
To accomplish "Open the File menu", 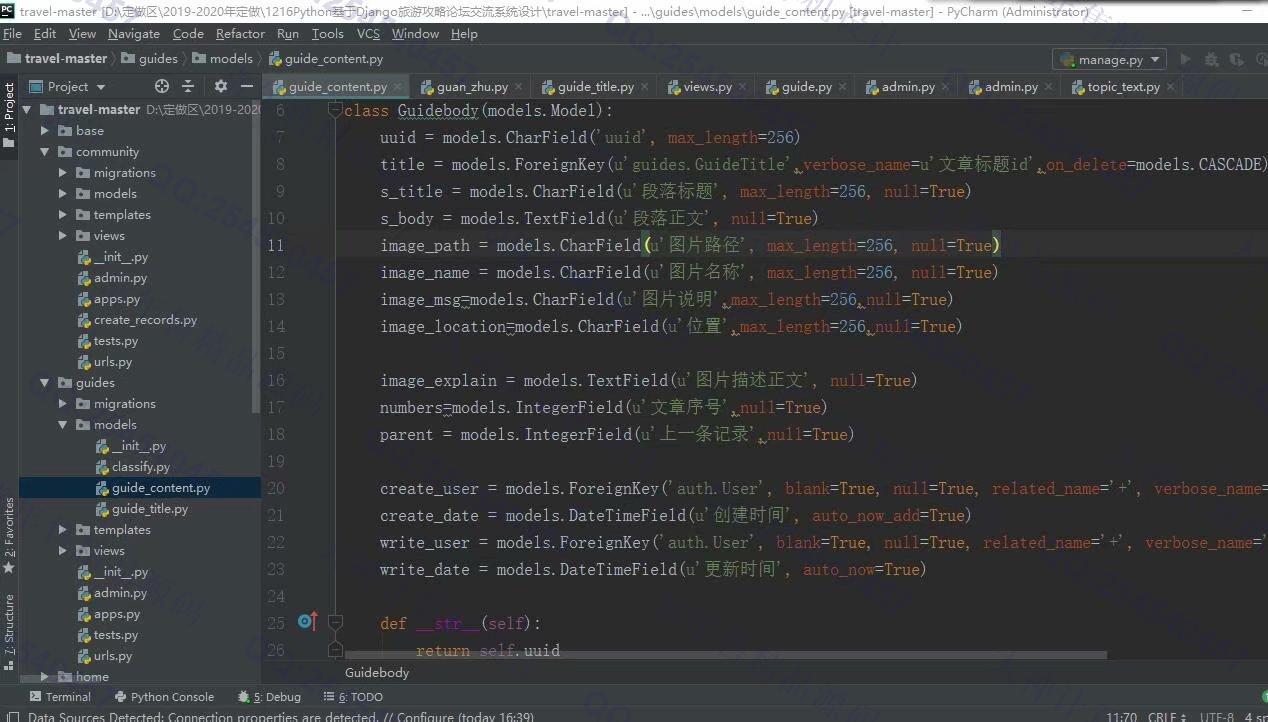I will point(12,33).
